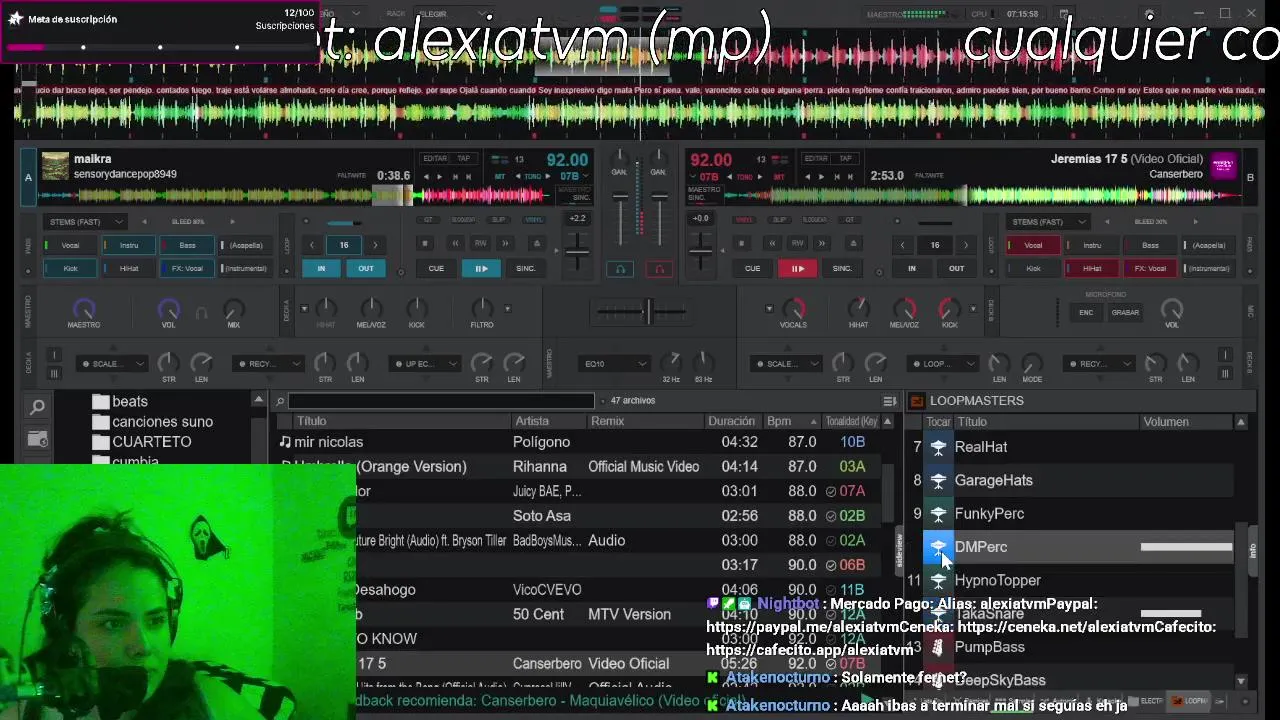Open master EQ10 effect dropdown
1280x720 pixels.
point(614,364)
